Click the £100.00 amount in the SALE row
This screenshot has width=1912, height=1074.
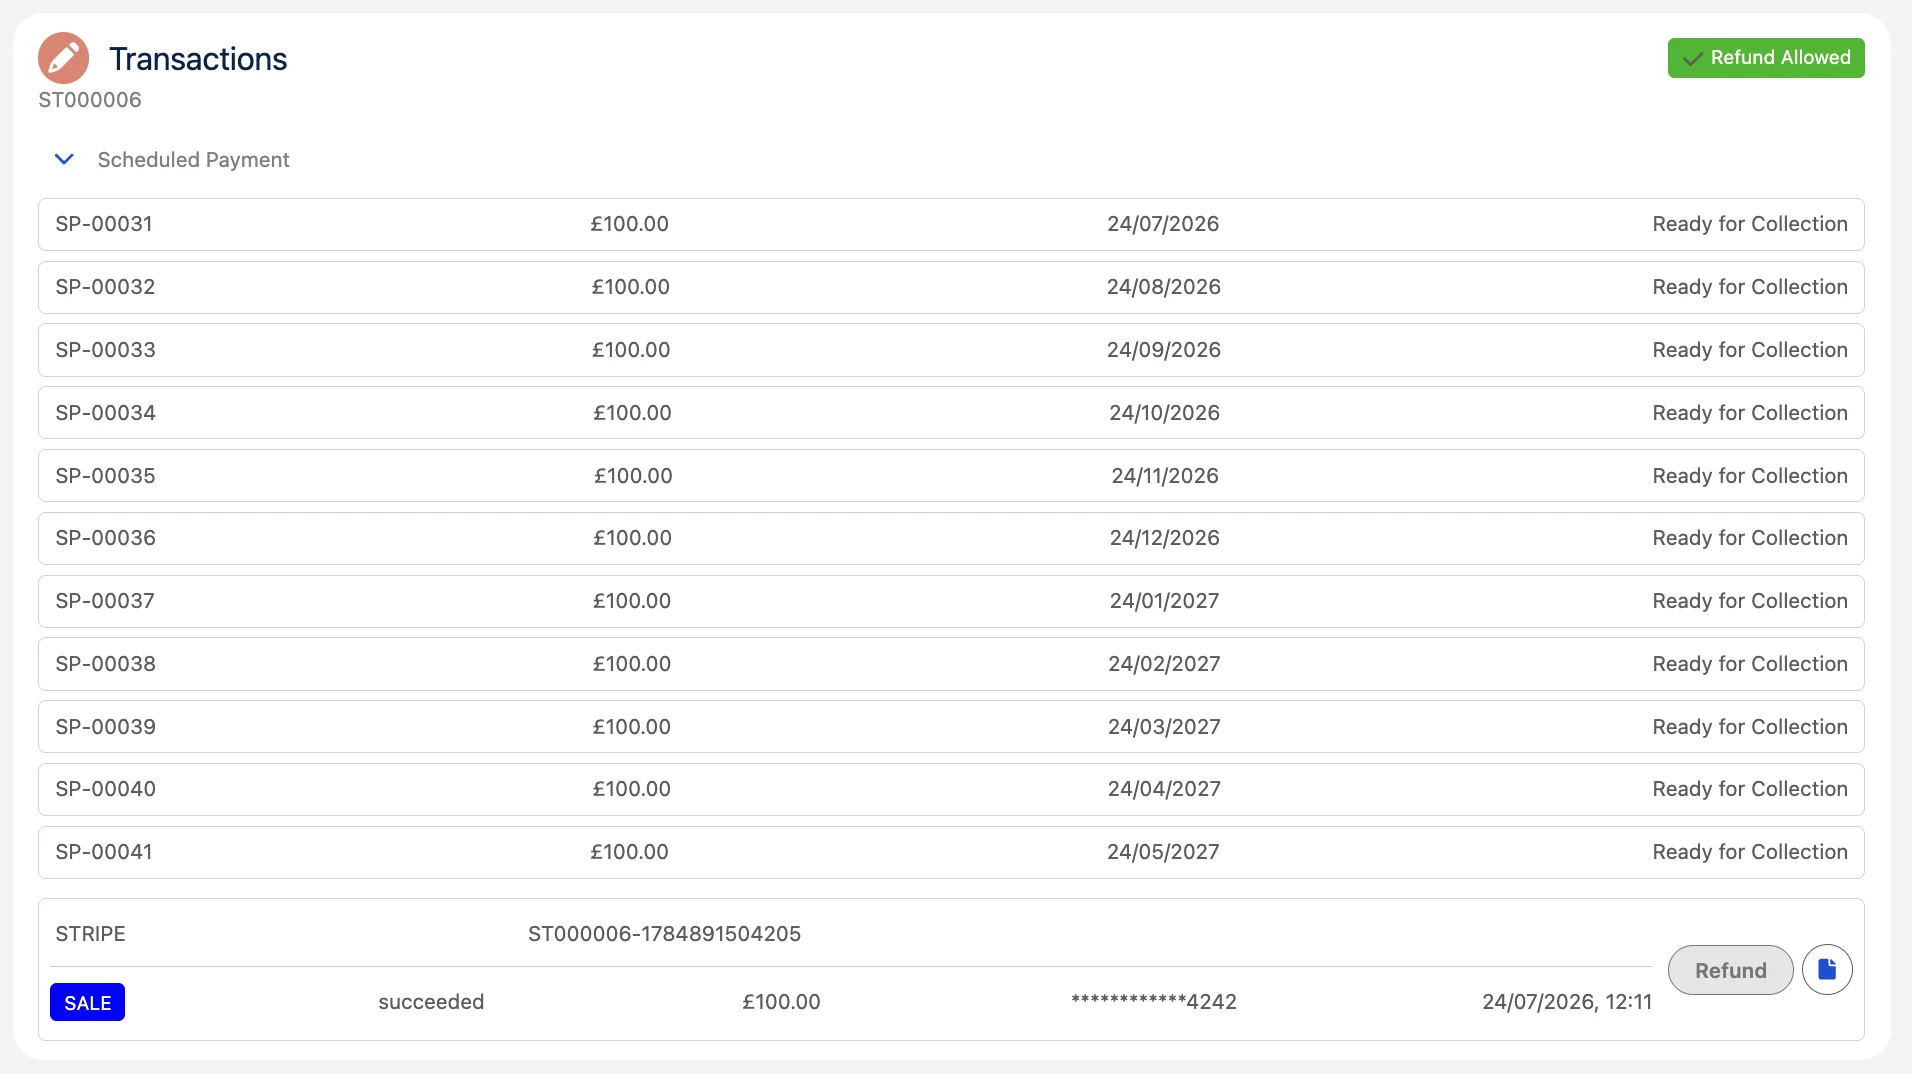[x=781, y=1002]
